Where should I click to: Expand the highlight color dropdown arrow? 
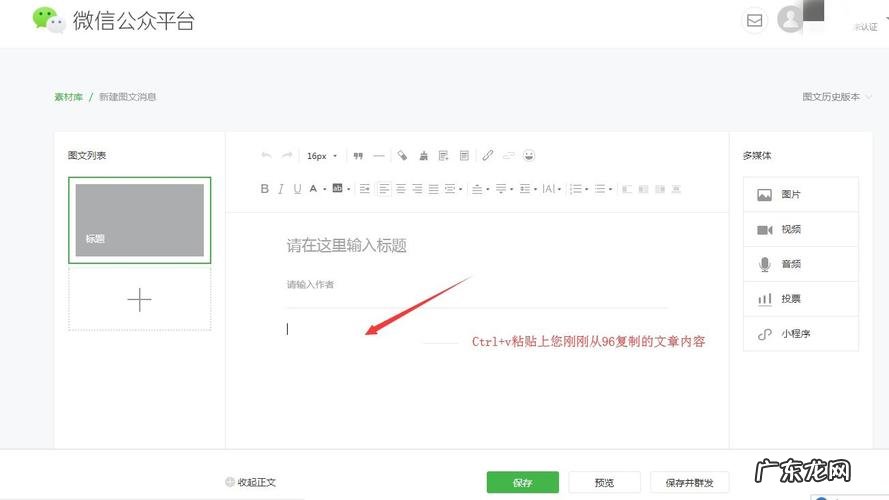tap(349, 189)
